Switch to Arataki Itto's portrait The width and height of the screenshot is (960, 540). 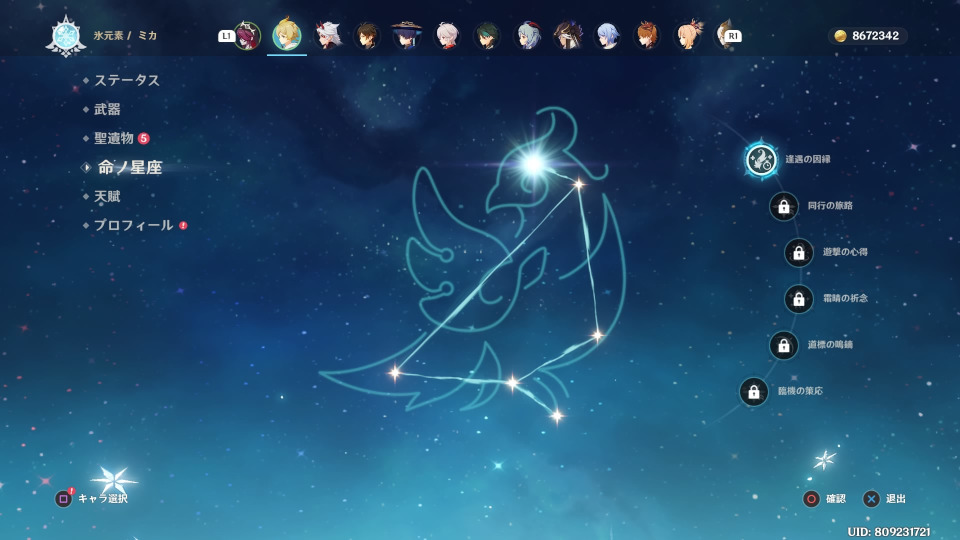(x=328, y=36)
